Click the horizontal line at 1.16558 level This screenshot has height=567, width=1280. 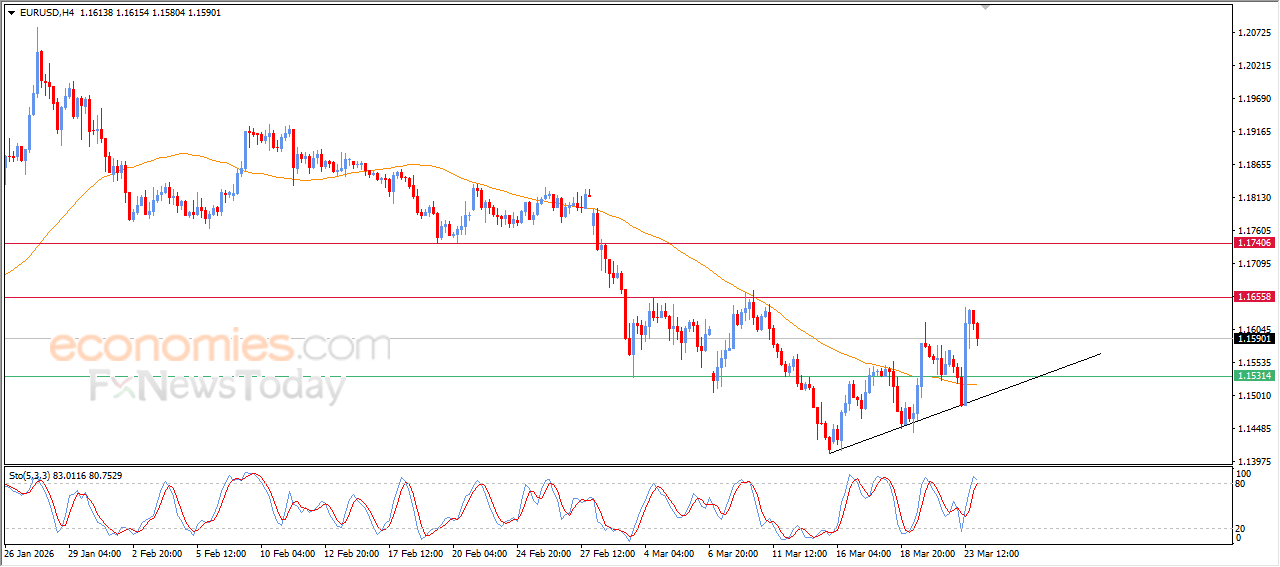(617, 297)
